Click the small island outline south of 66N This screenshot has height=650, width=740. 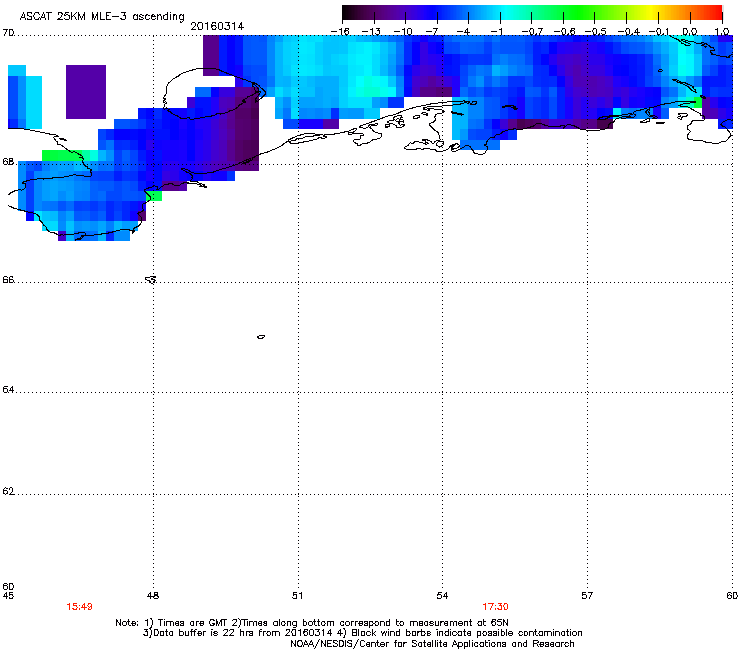pos(261,337)
